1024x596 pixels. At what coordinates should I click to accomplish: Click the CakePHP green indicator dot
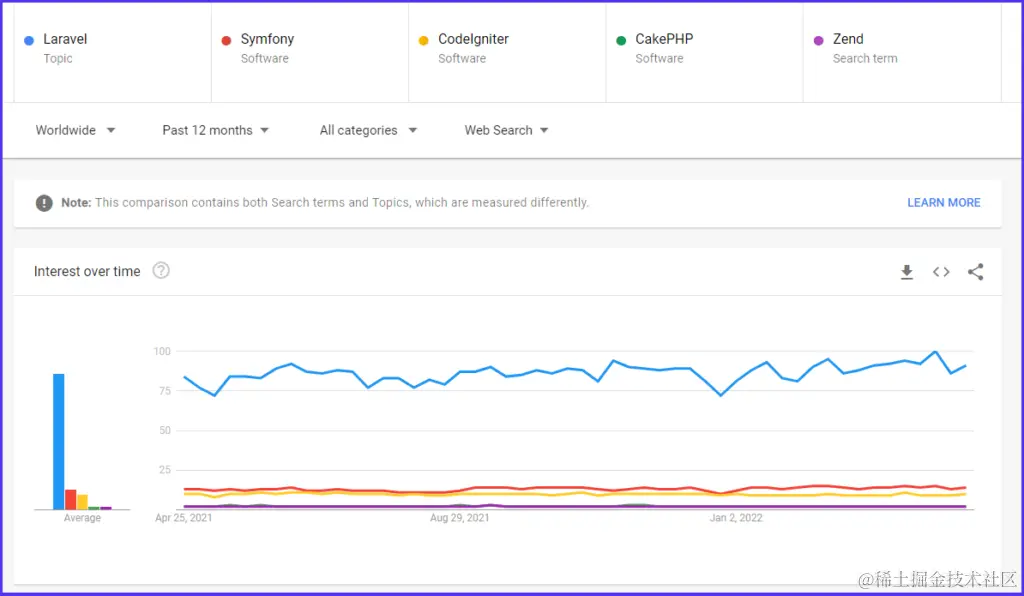[x=623, y=39]
